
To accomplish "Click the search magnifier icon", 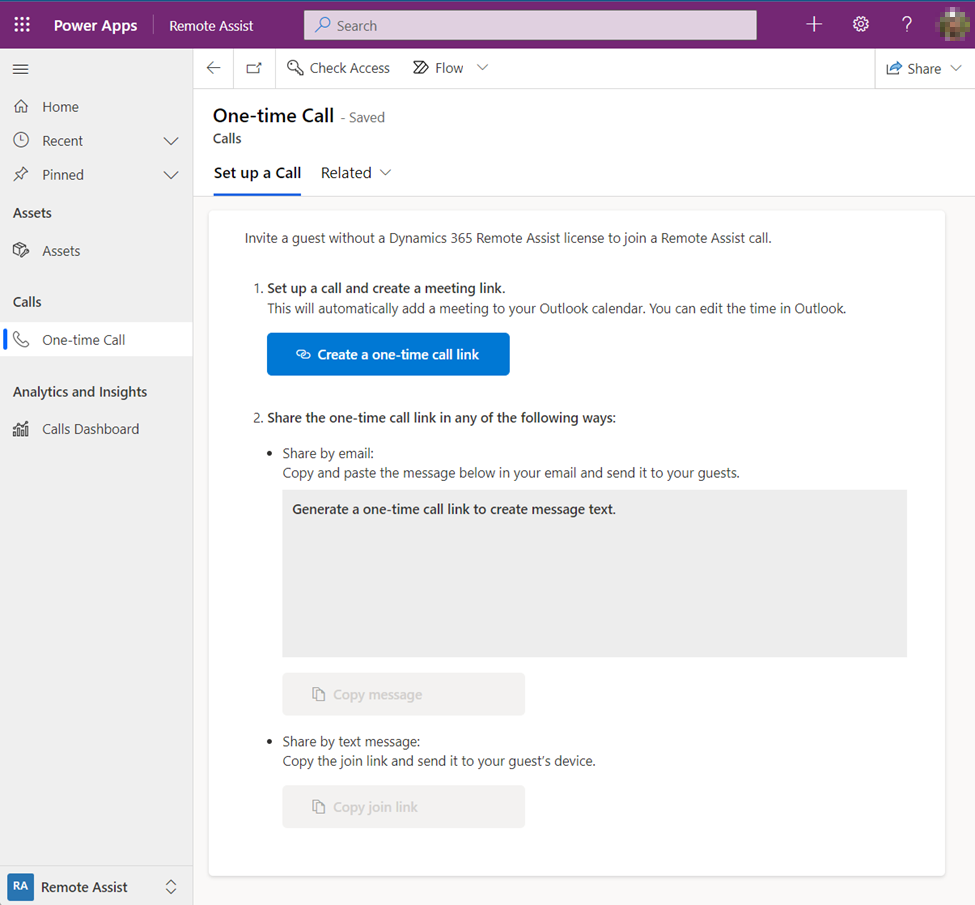I will 323,25.
